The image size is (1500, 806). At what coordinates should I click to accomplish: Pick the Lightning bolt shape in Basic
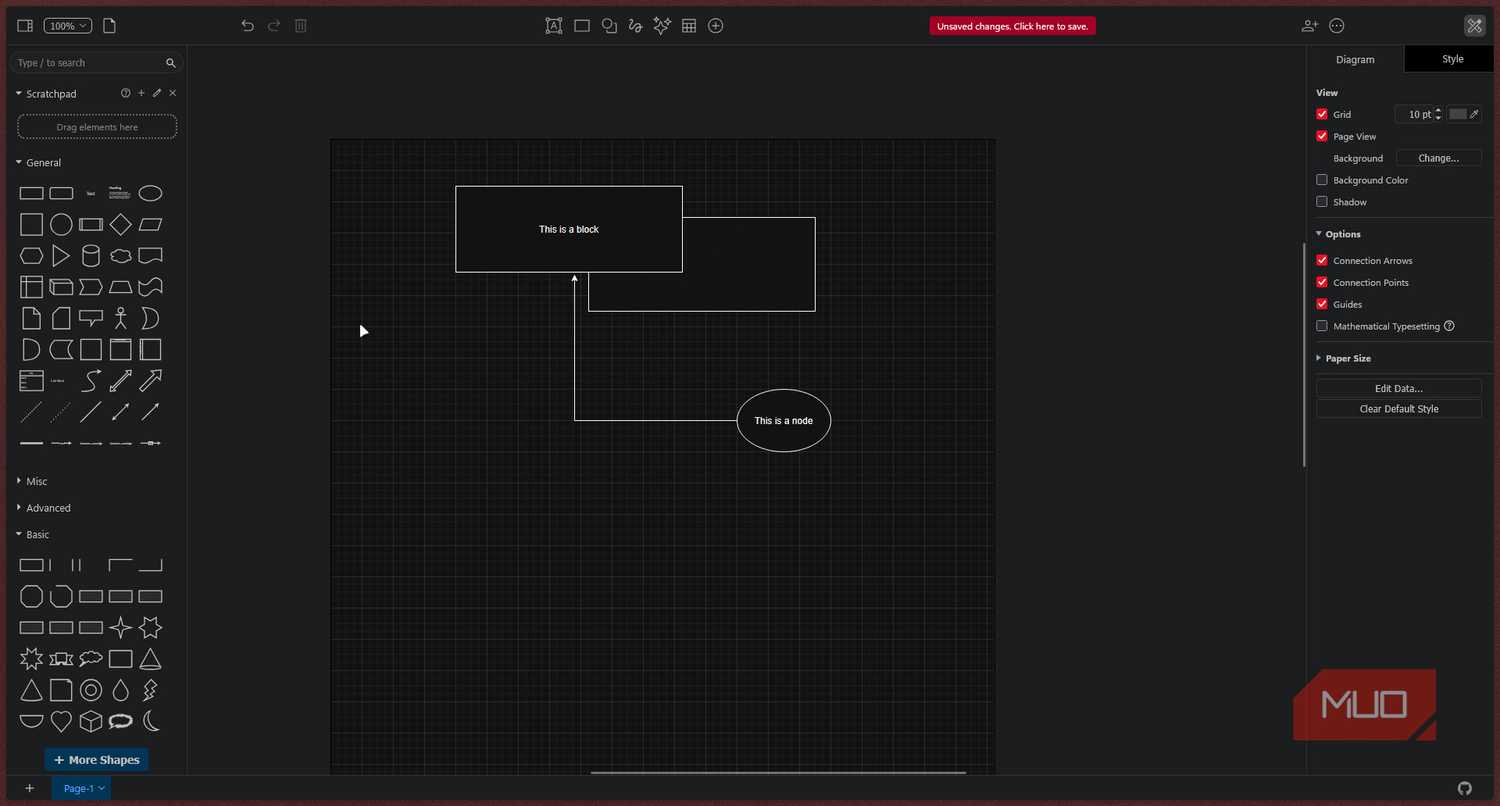(150, 690)
